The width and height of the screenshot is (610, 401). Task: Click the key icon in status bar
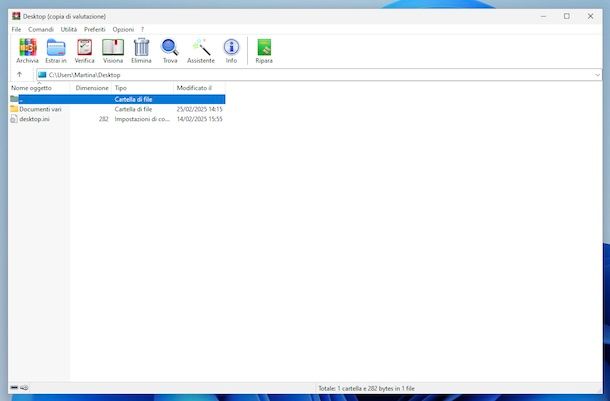[x=24, y=388]
